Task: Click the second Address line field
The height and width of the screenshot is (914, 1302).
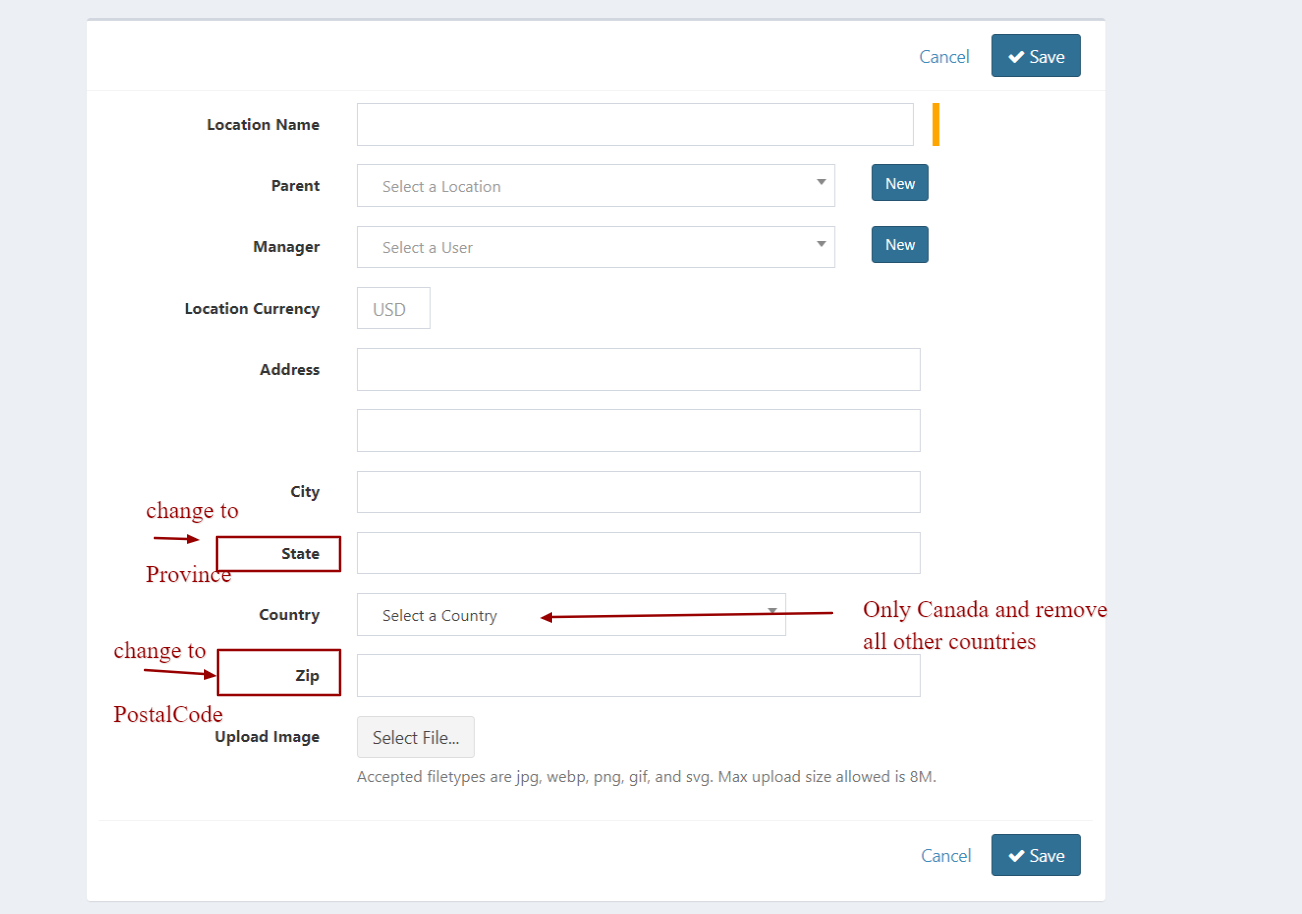Action: tap(638, 430)
